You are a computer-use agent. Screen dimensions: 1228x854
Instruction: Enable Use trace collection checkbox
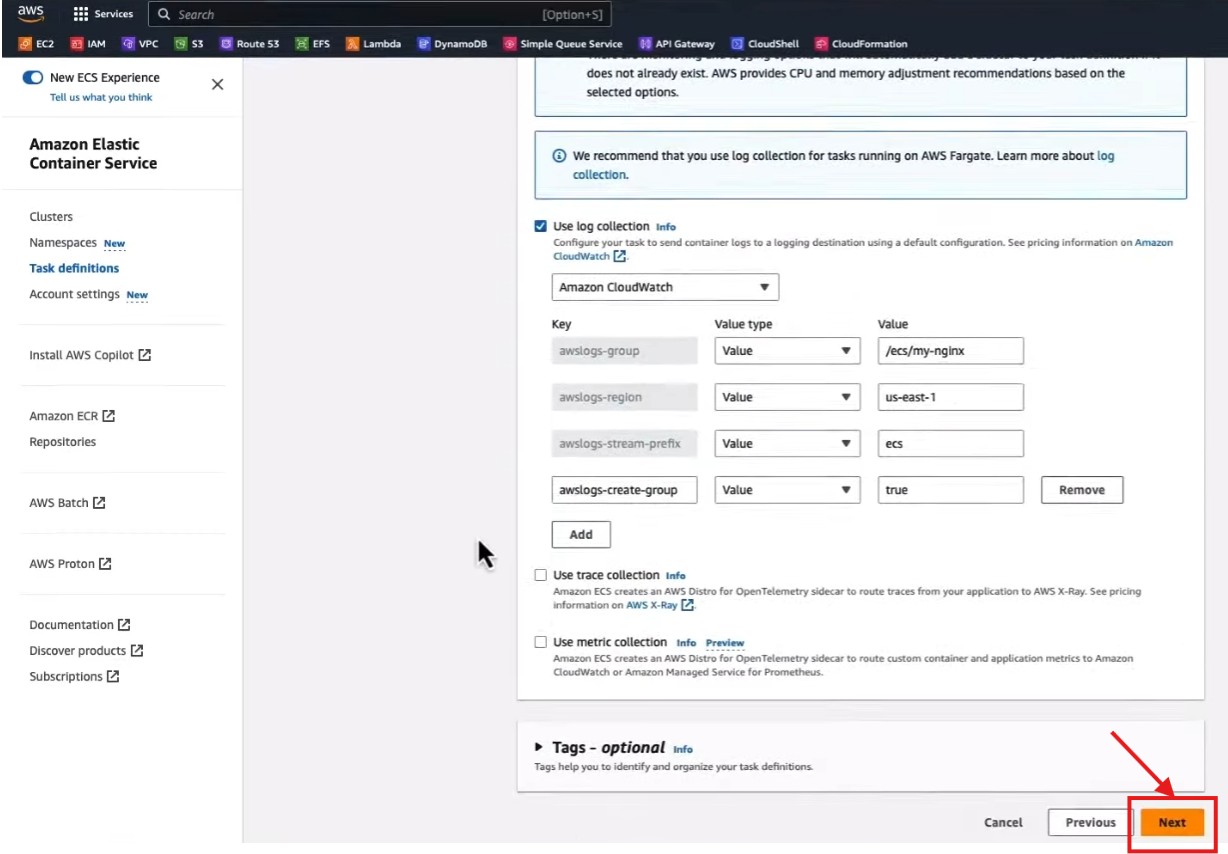coord(541,575)
